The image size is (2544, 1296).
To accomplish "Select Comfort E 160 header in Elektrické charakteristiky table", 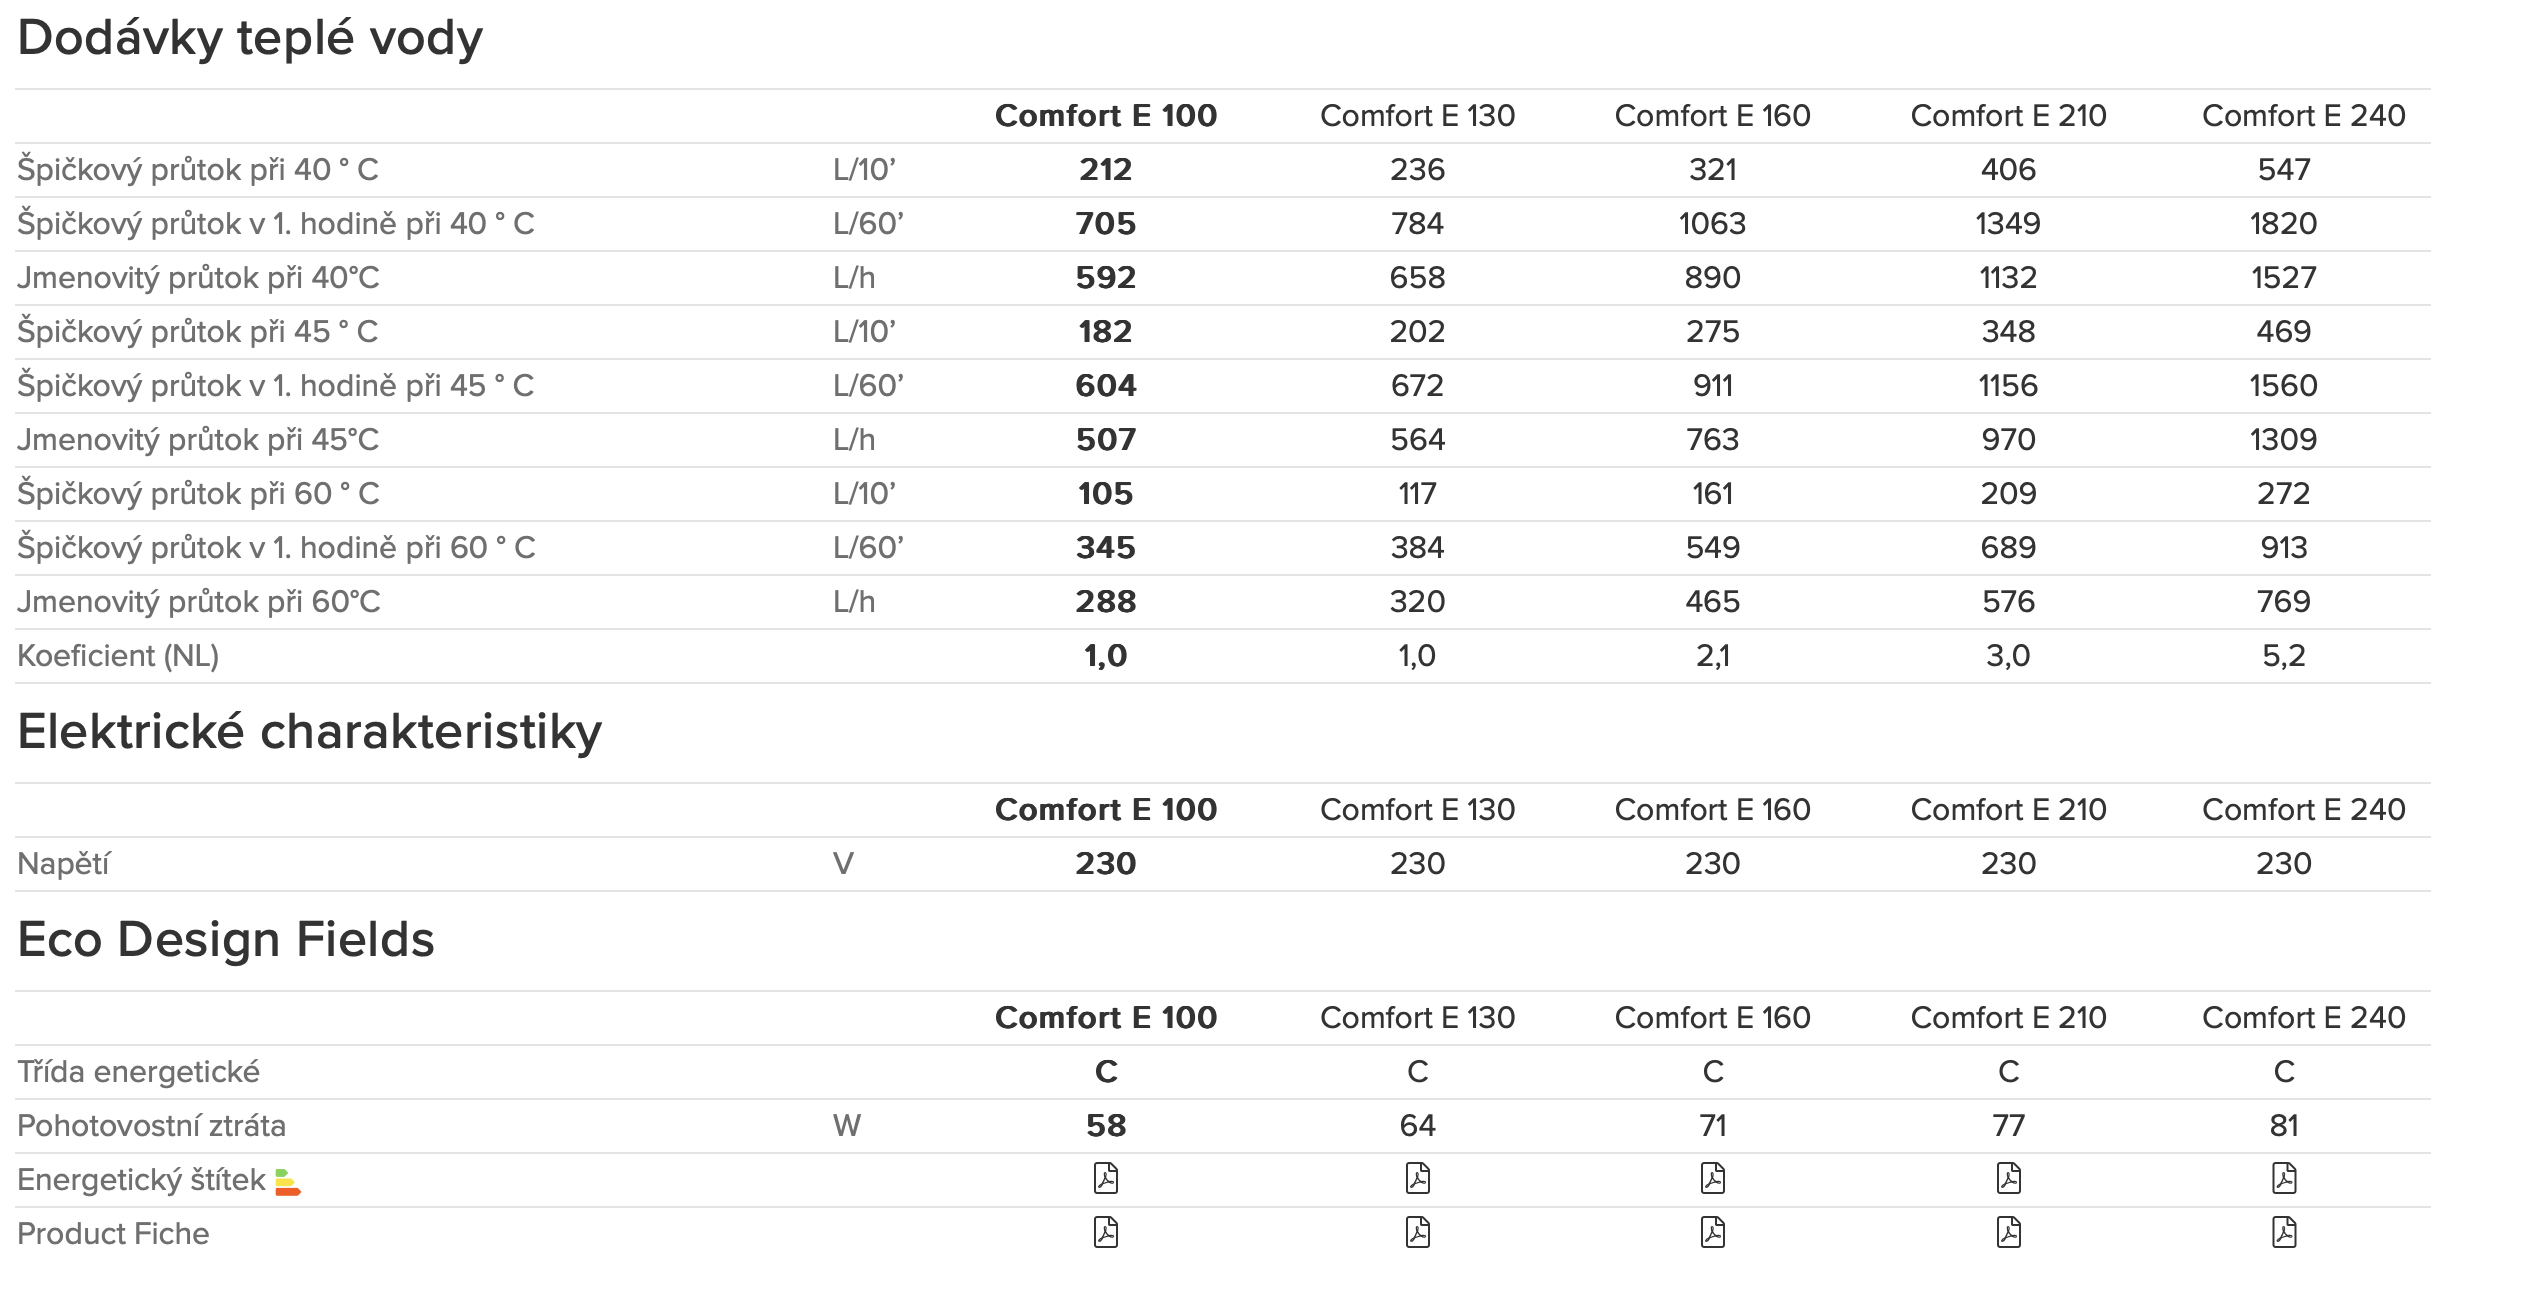I will [1712, 810].
